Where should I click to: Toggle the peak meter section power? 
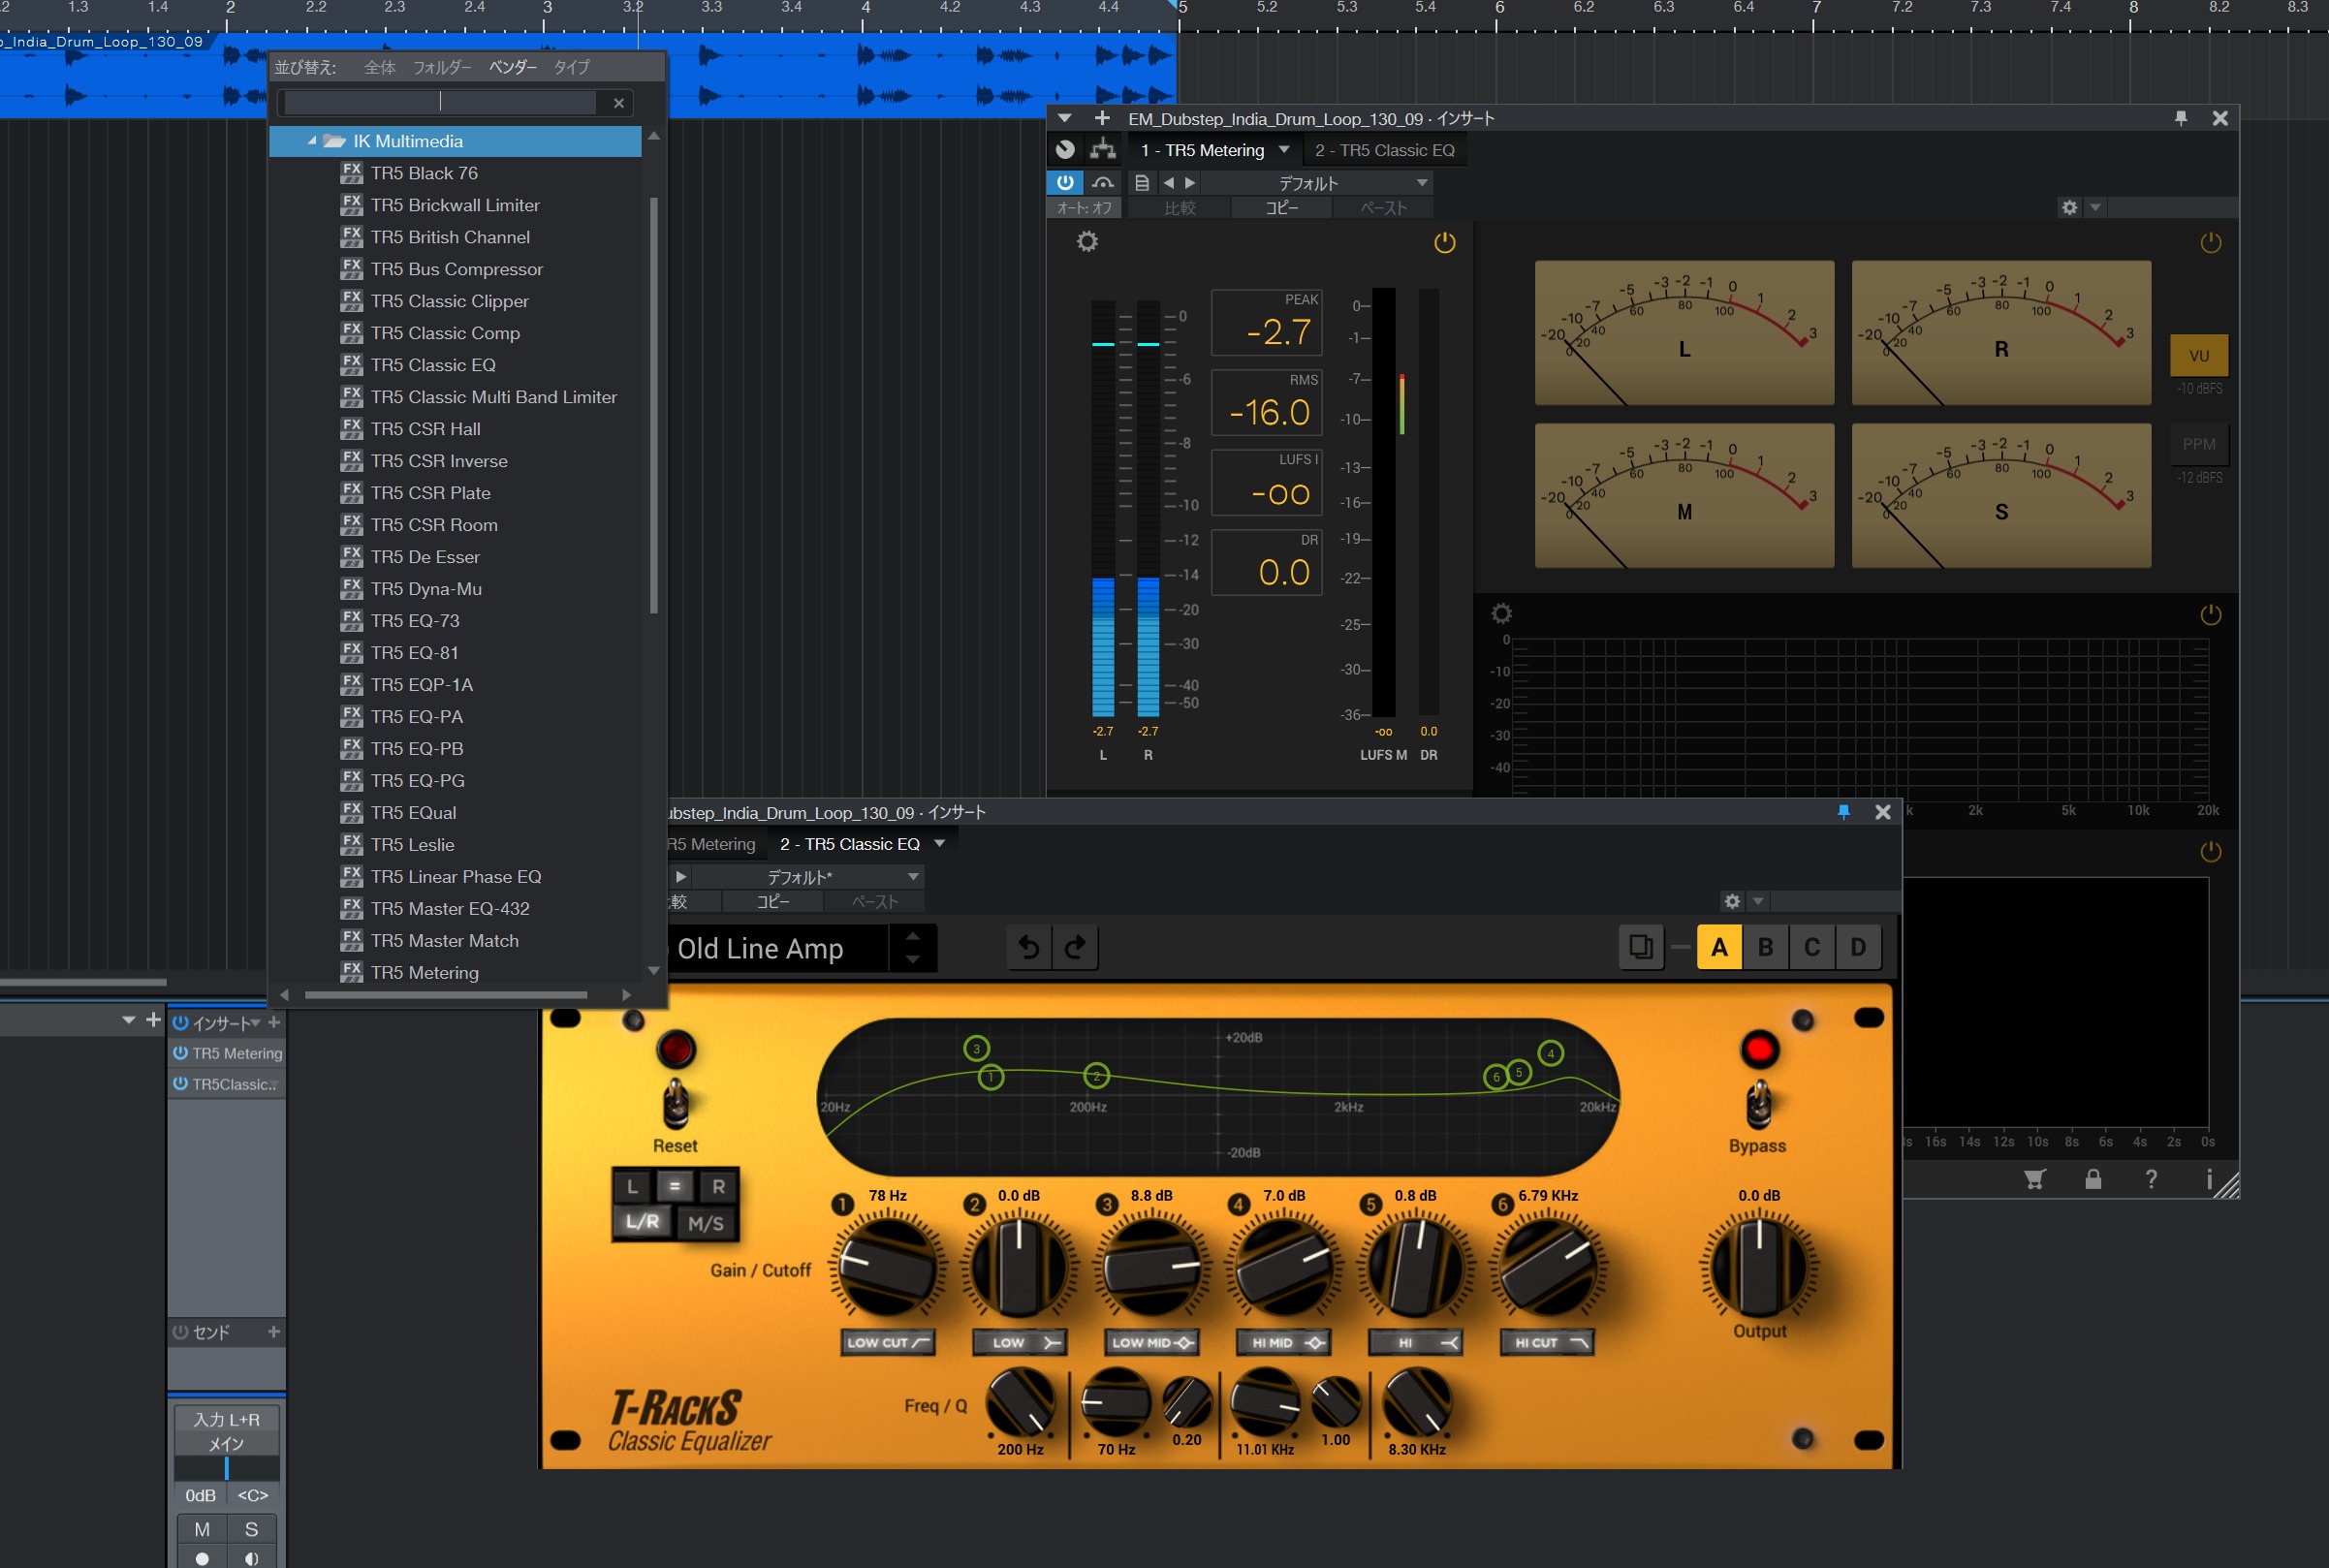[x=1445, y=242]
